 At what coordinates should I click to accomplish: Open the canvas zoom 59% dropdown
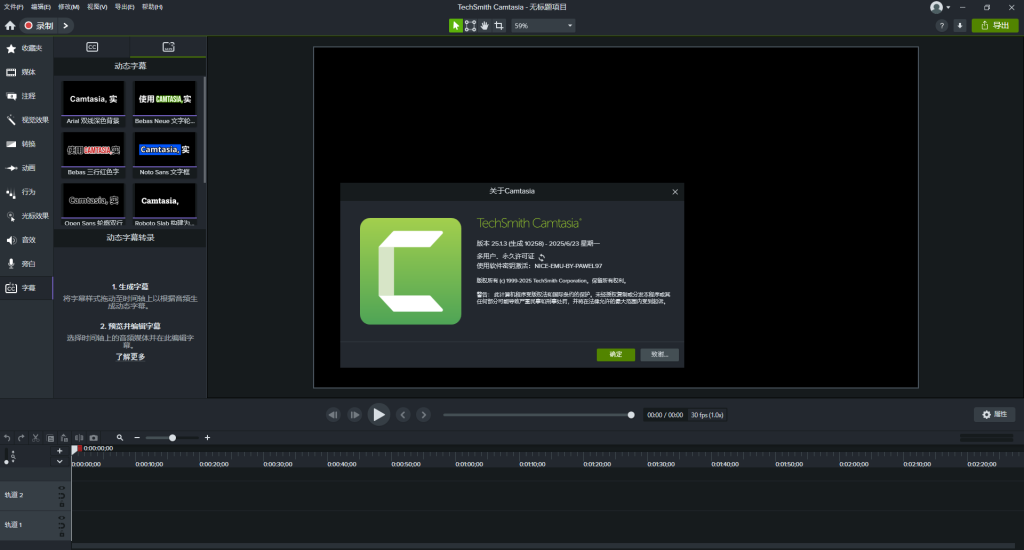543,25
